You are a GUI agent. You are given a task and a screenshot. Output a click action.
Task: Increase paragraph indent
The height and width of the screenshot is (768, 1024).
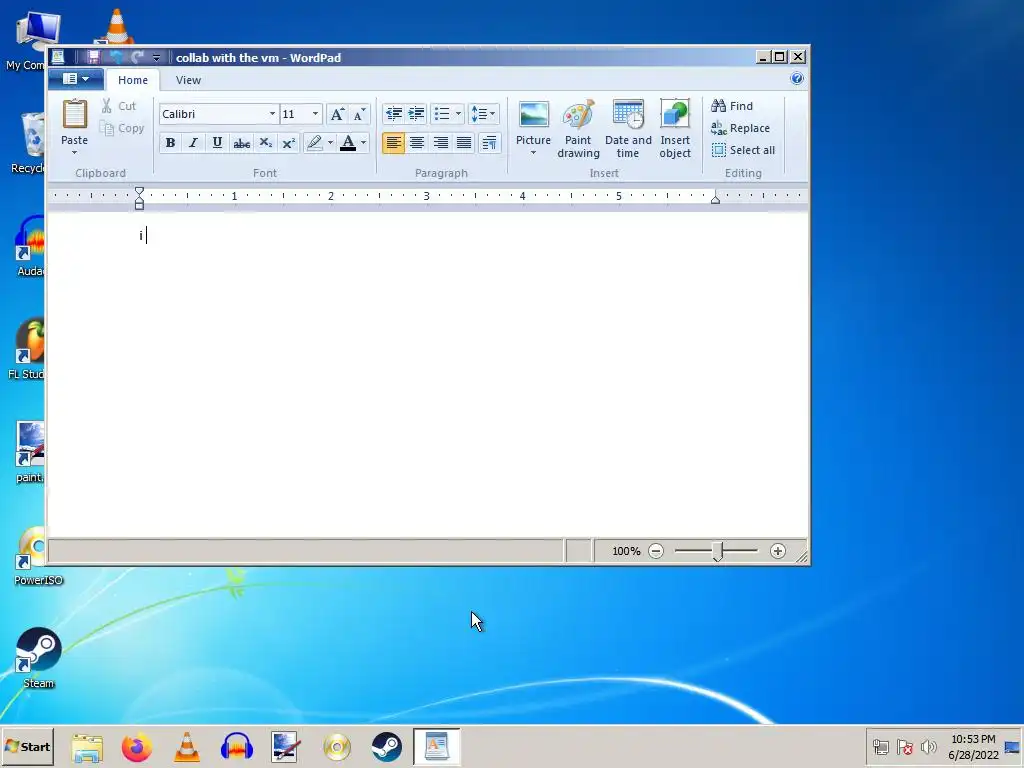416,114
